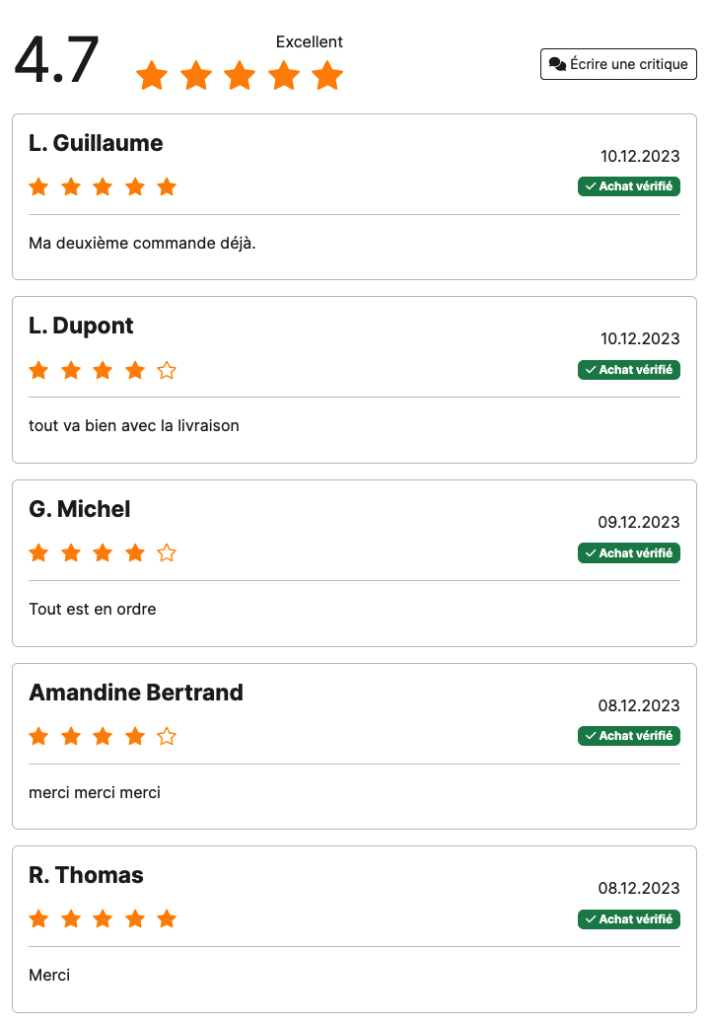
Task: Click the empty fifth star in G. Michel review
Action: [166, 553]
